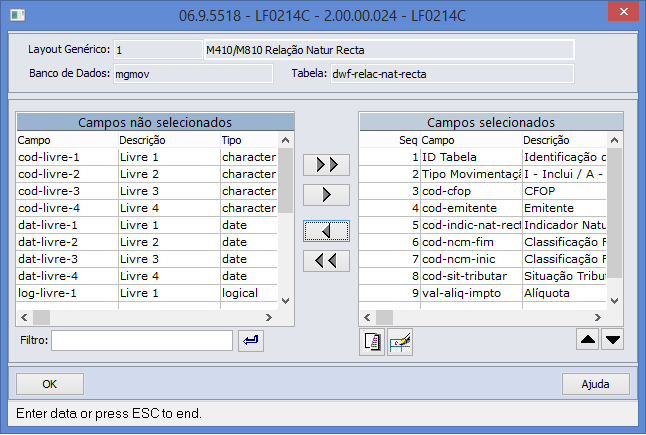The image size is (646, 435).
Task: Click vertical scrollbar thumb of selected fields
Action: pos(614,213)
